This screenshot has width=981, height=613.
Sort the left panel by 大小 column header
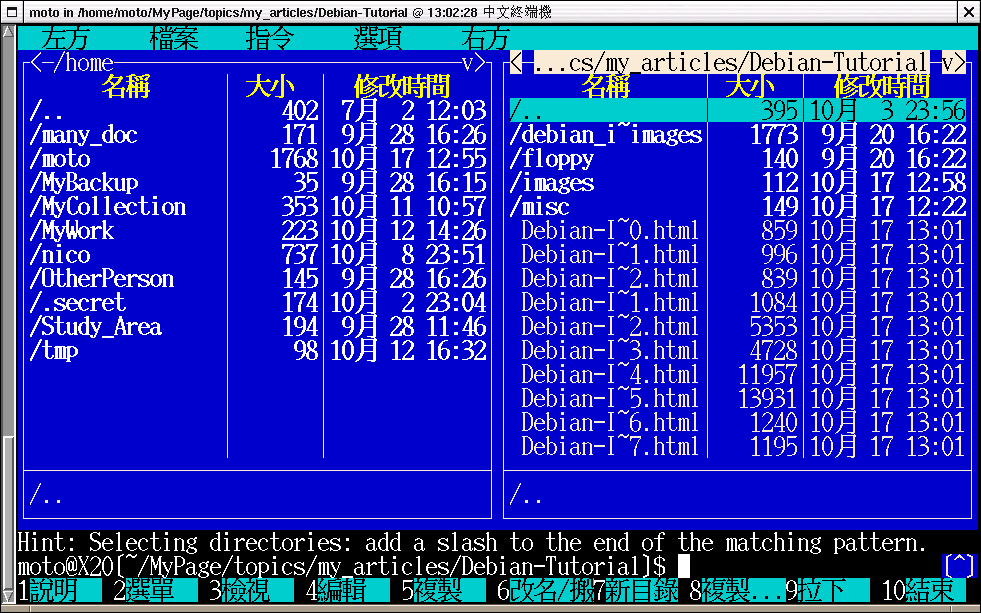[270, 86]
